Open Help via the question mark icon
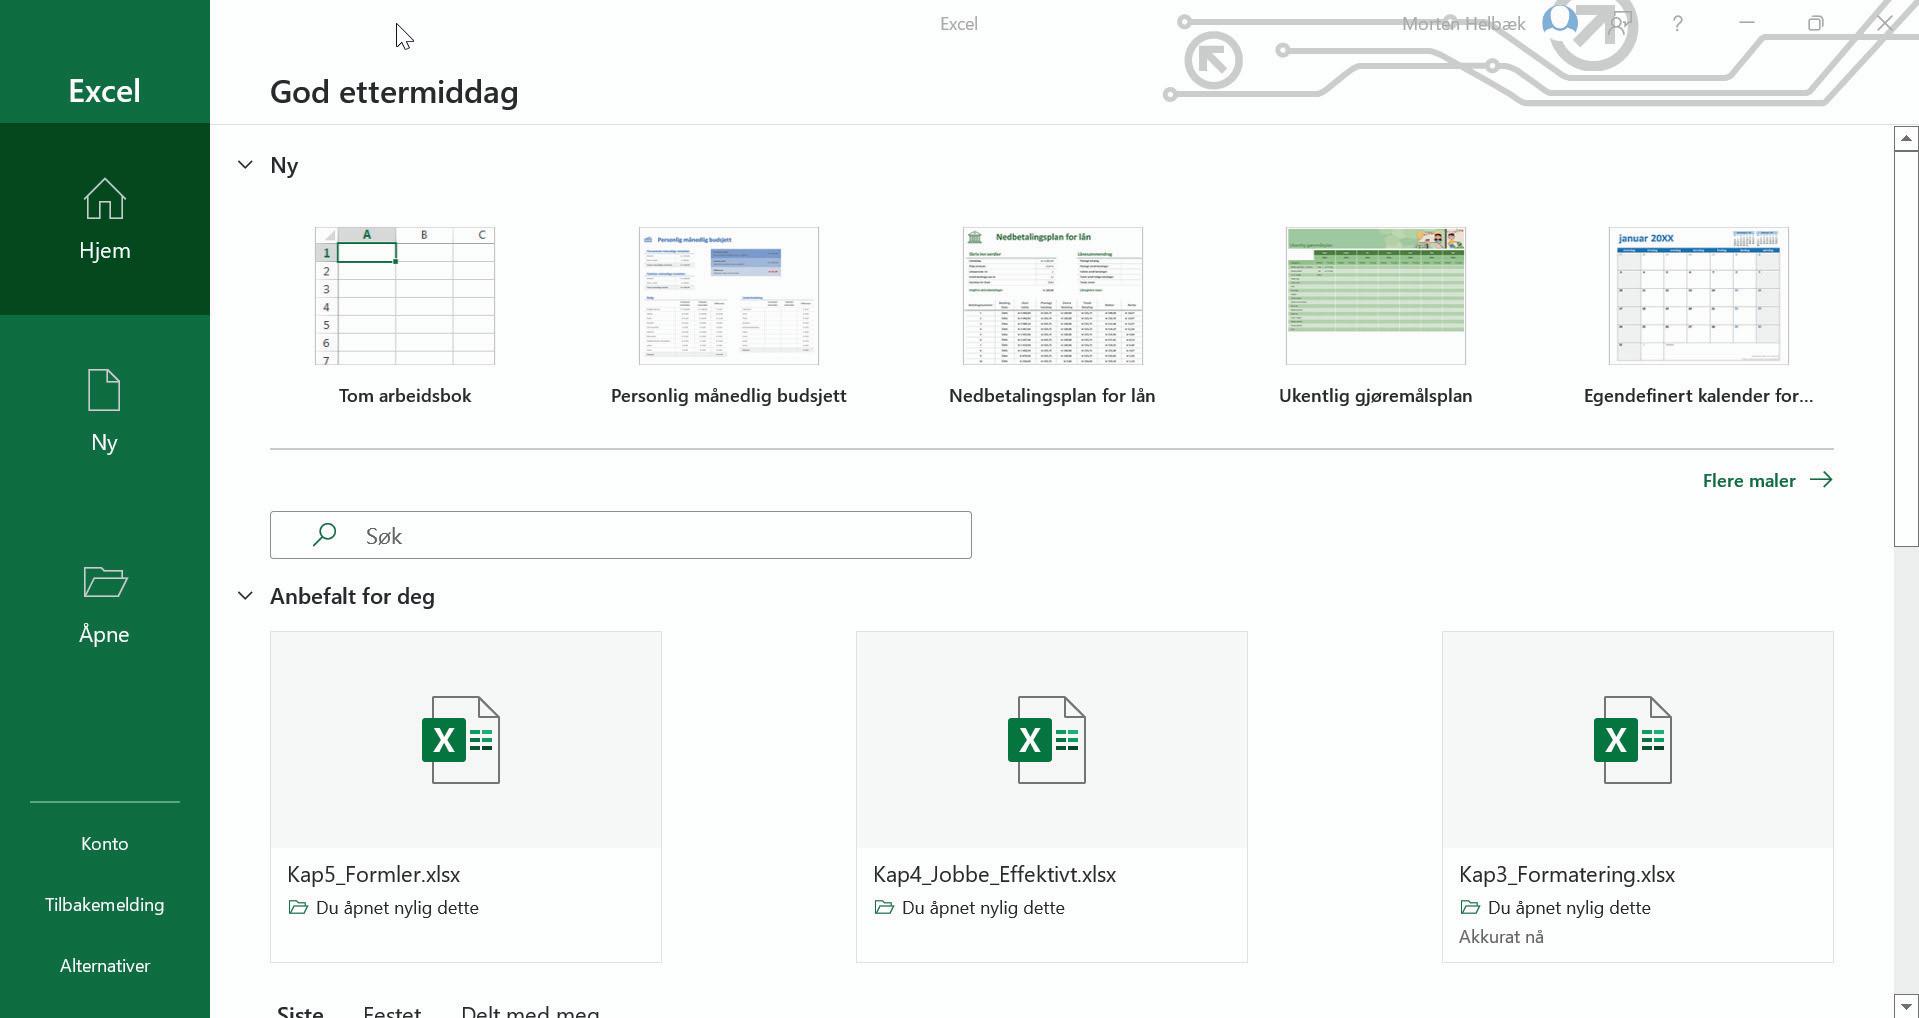 (1678, 23)
